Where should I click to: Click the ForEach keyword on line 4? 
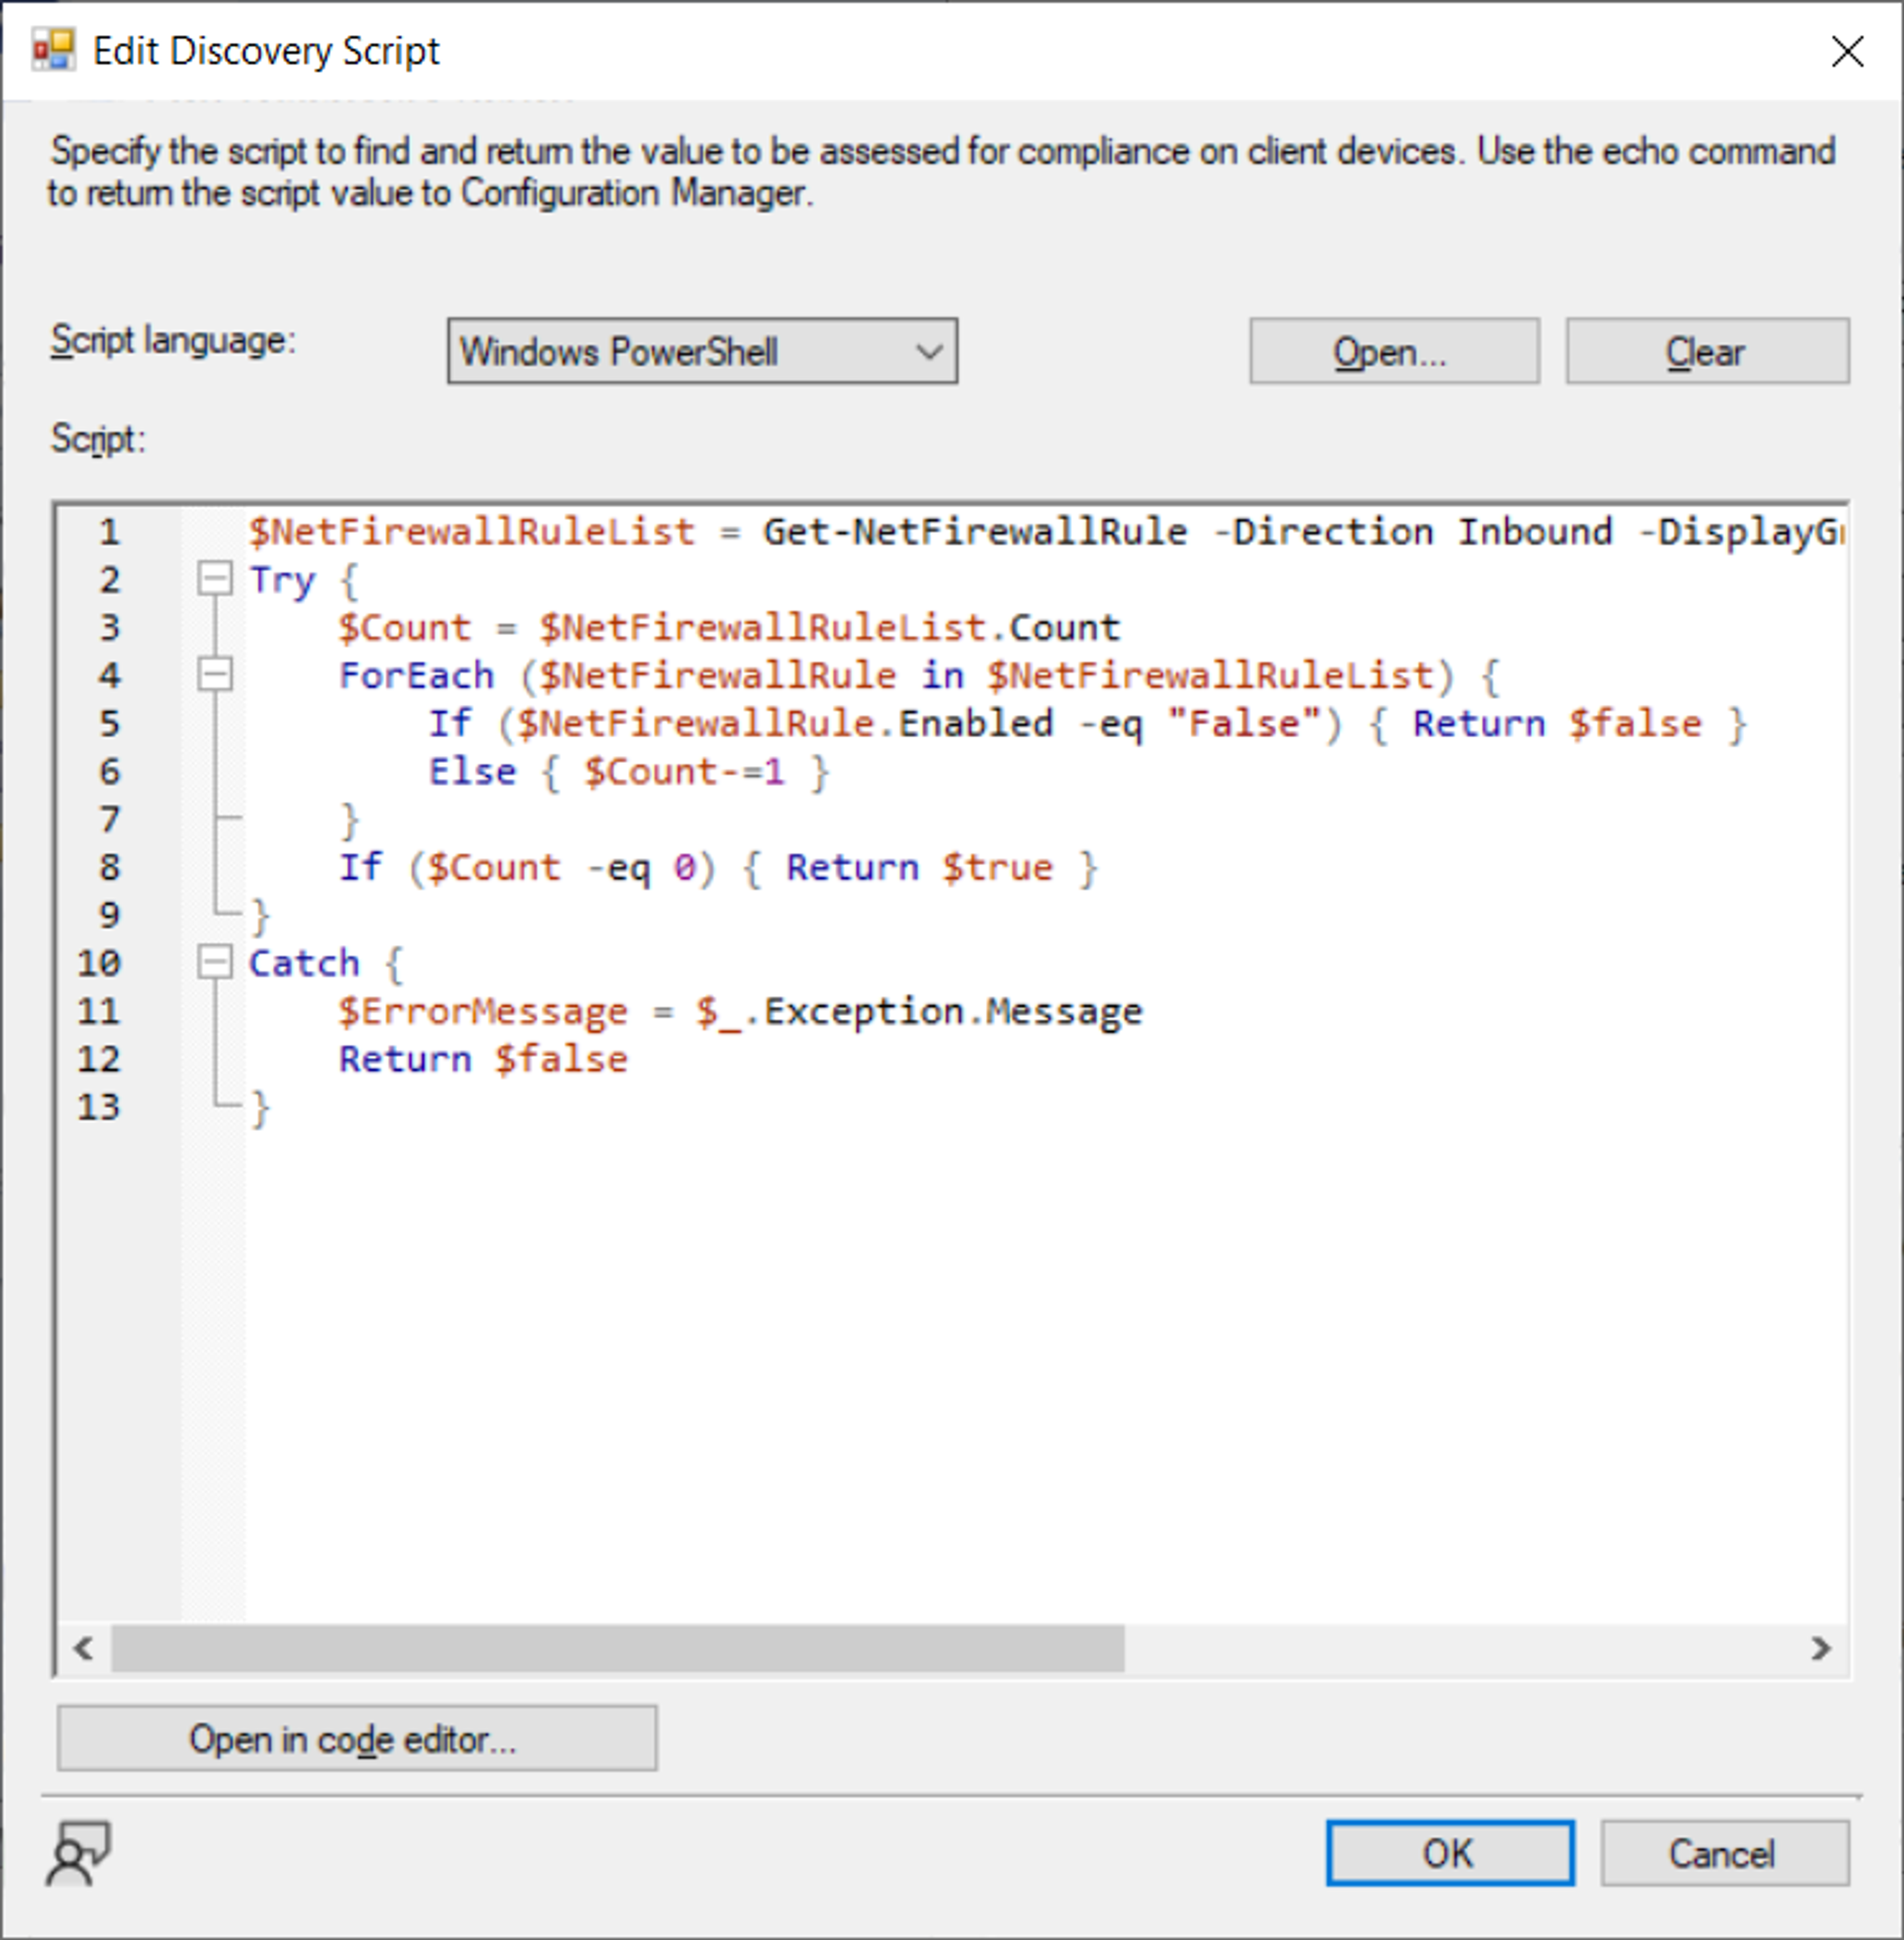pyautogui.click(x=417, y=675)
